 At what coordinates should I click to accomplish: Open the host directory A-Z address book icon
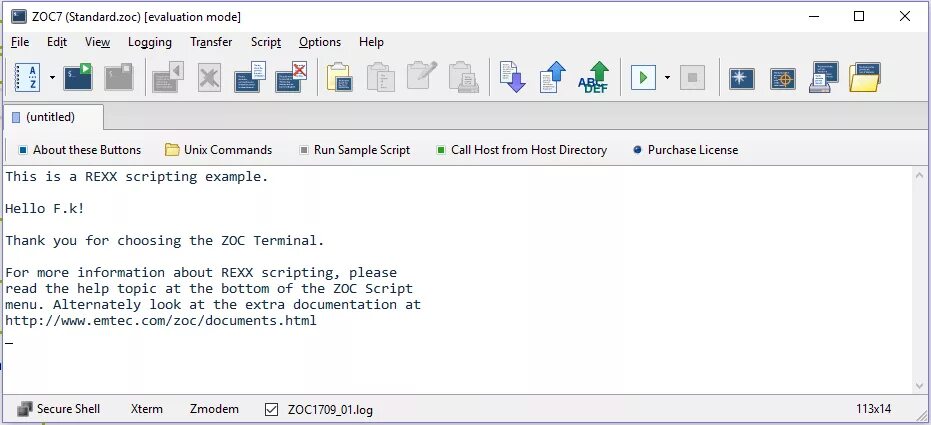coord(27,77)
